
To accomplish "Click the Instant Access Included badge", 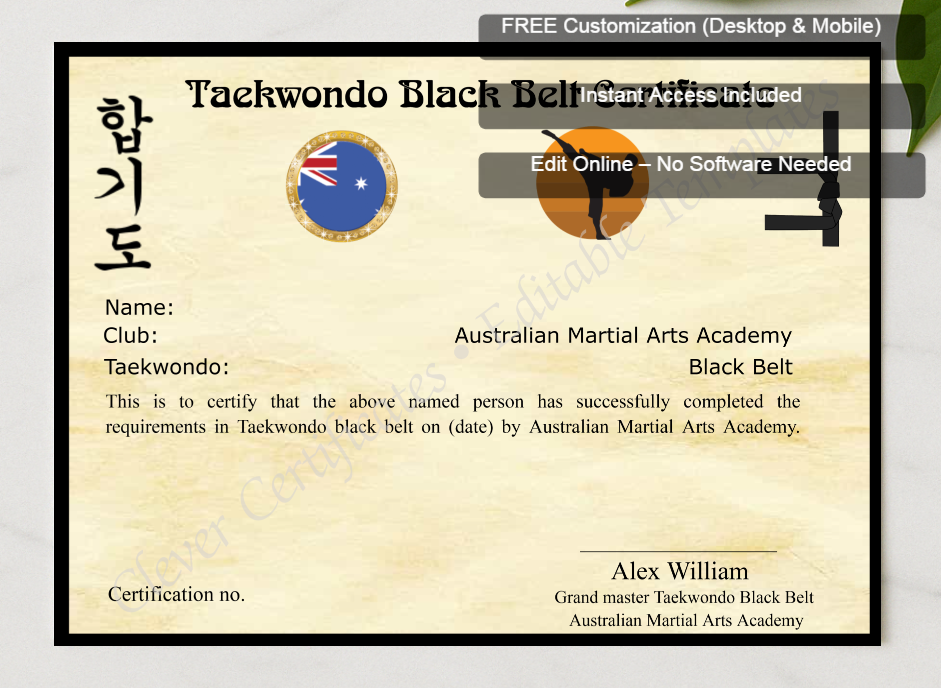I will (690, 95).
